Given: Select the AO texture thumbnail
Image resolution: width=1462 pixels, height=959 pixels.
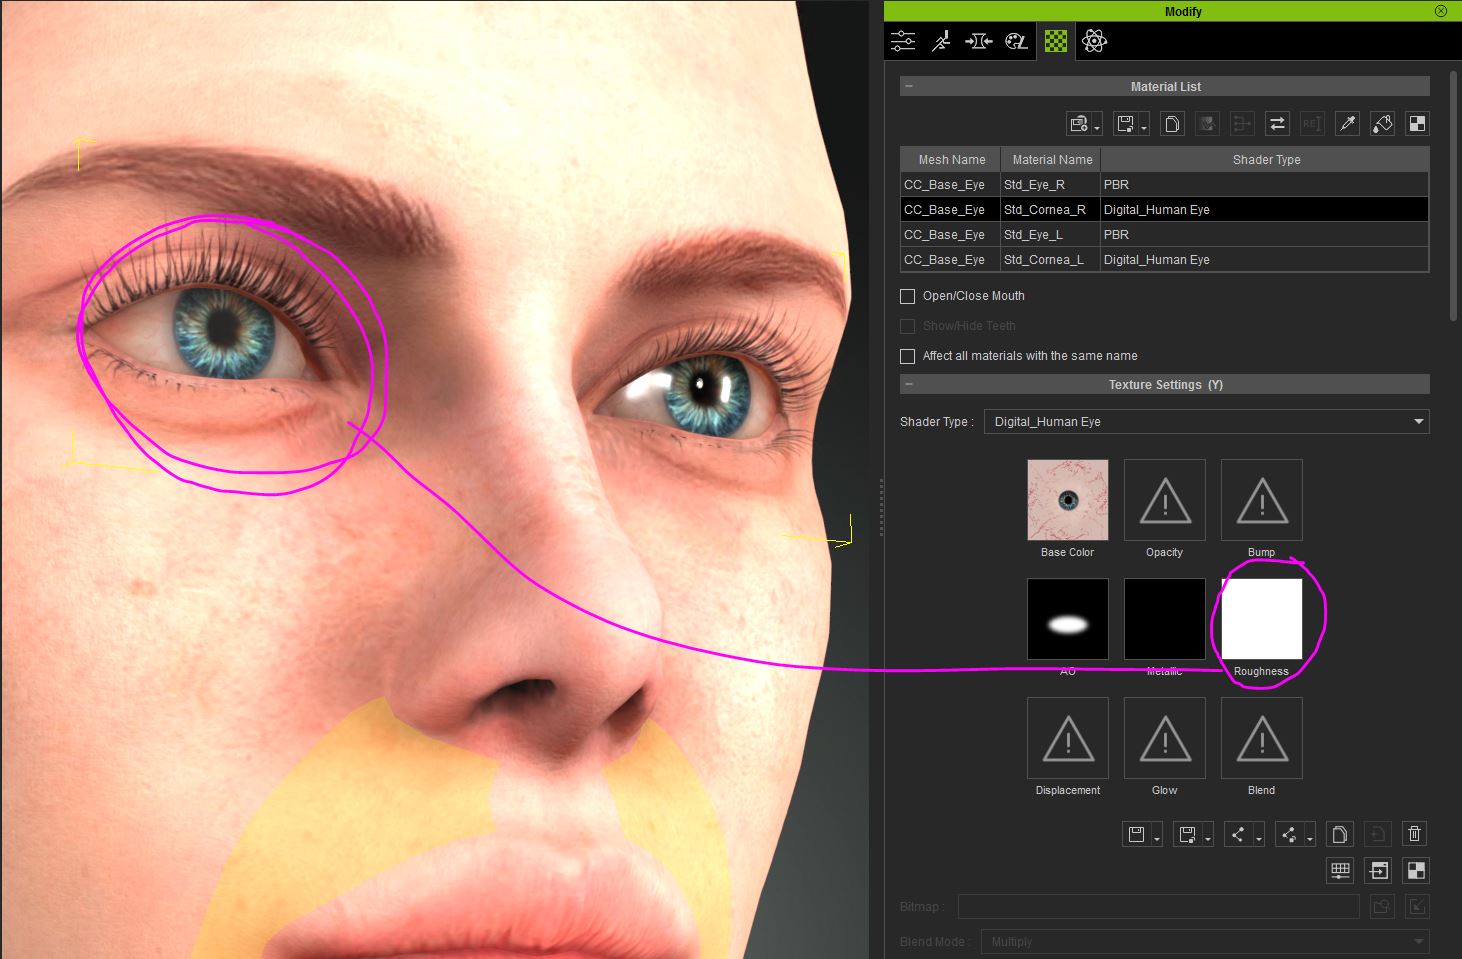Looking at the screenshot, I should pos(1068,619).
